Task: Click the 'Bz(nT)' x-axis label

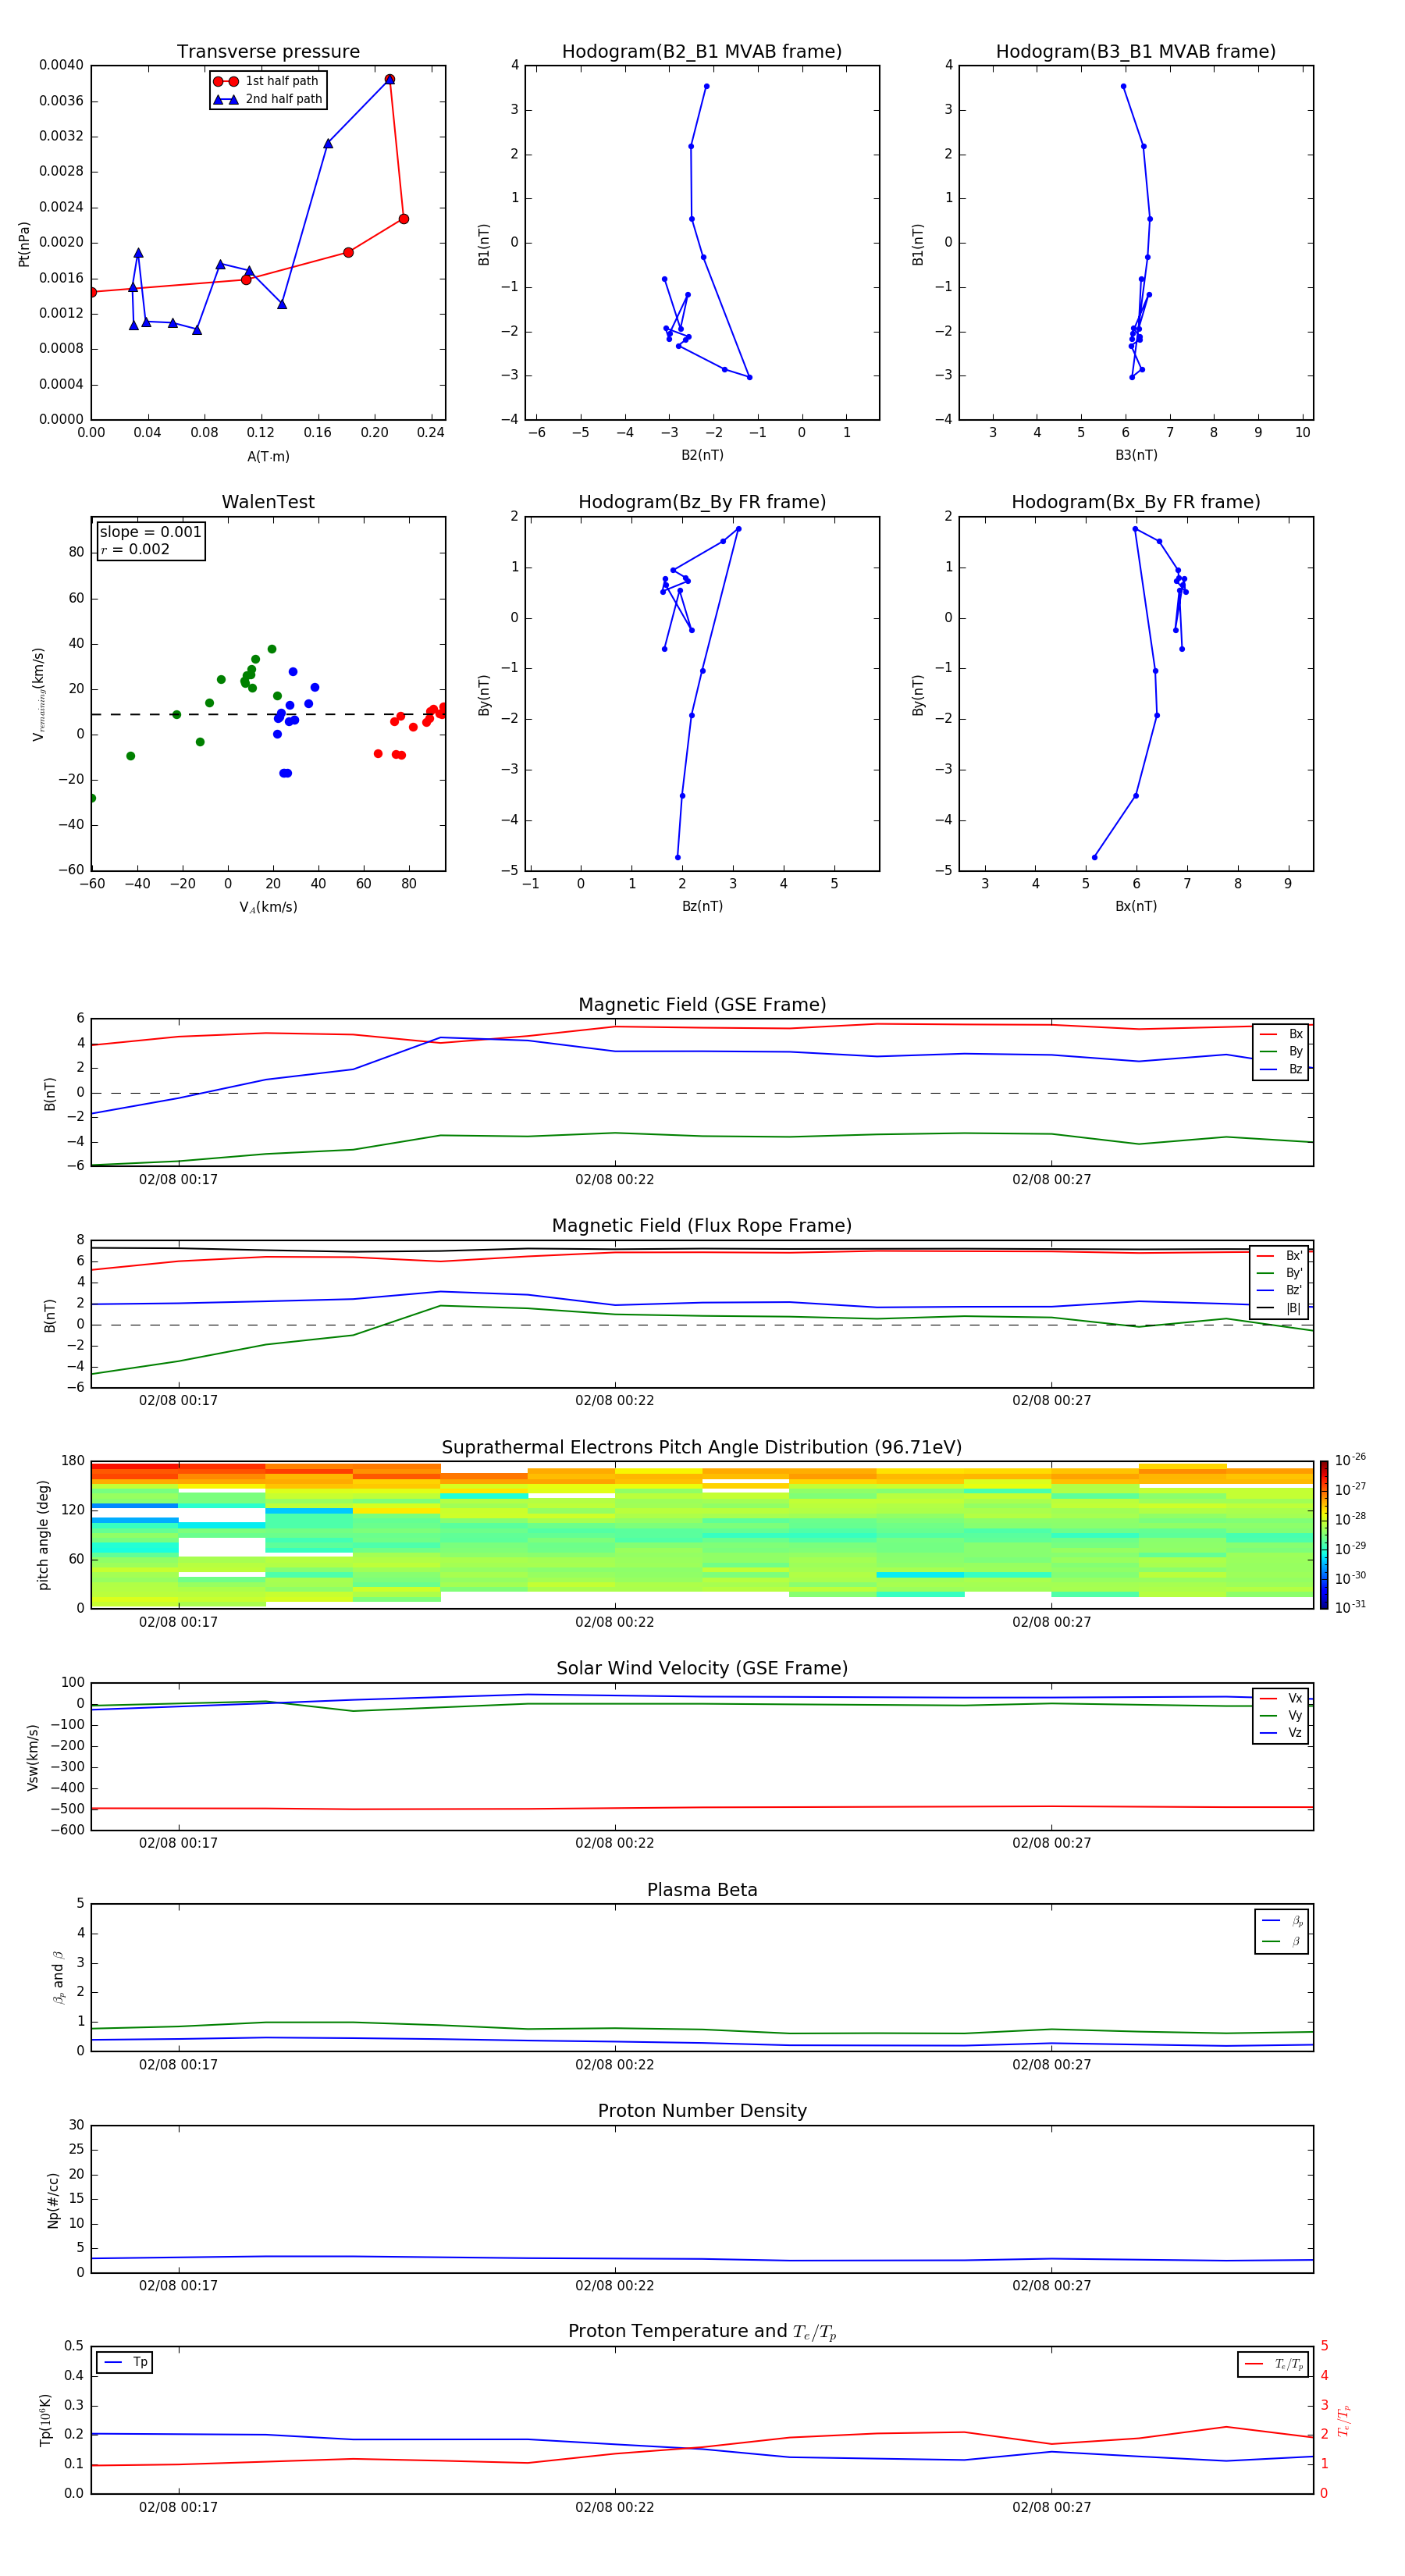Action: (x=702, y=906)
